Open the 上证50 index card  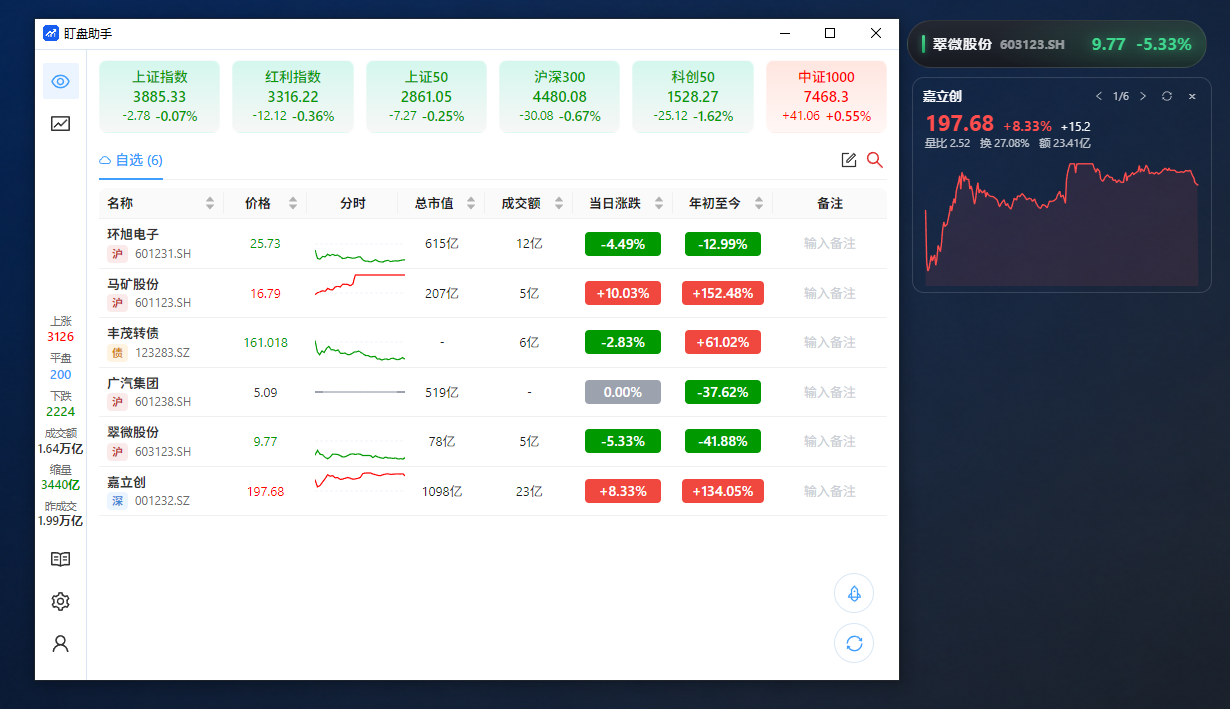pyautogui.click(x=426, y=97)
